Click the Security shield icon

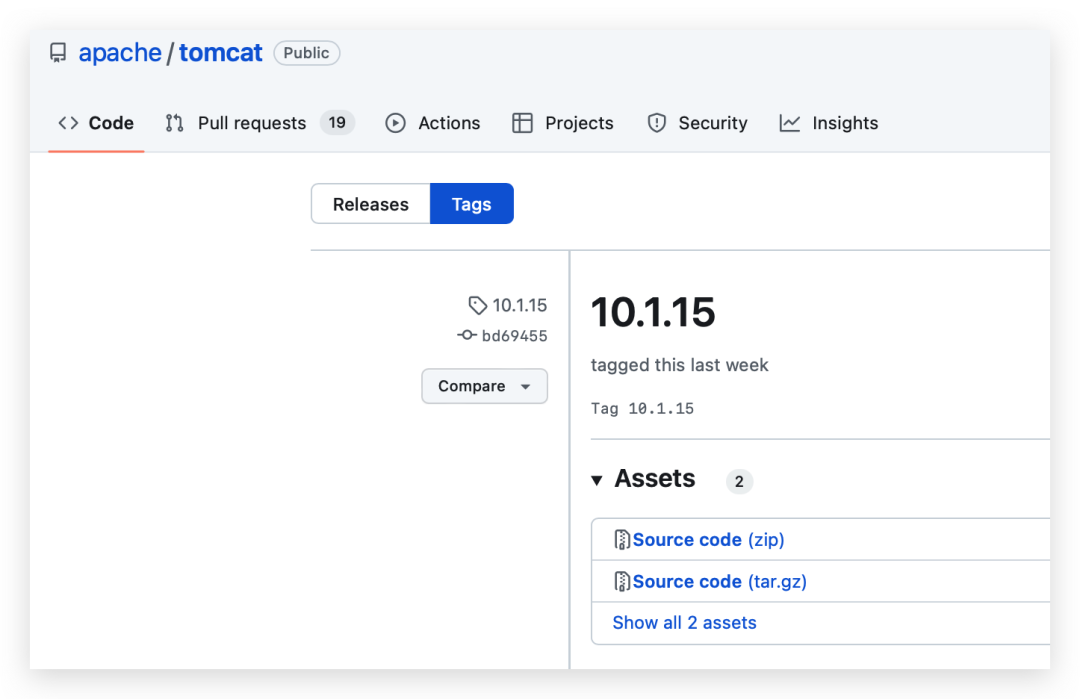pyautogui.click(x=656, y=123)
